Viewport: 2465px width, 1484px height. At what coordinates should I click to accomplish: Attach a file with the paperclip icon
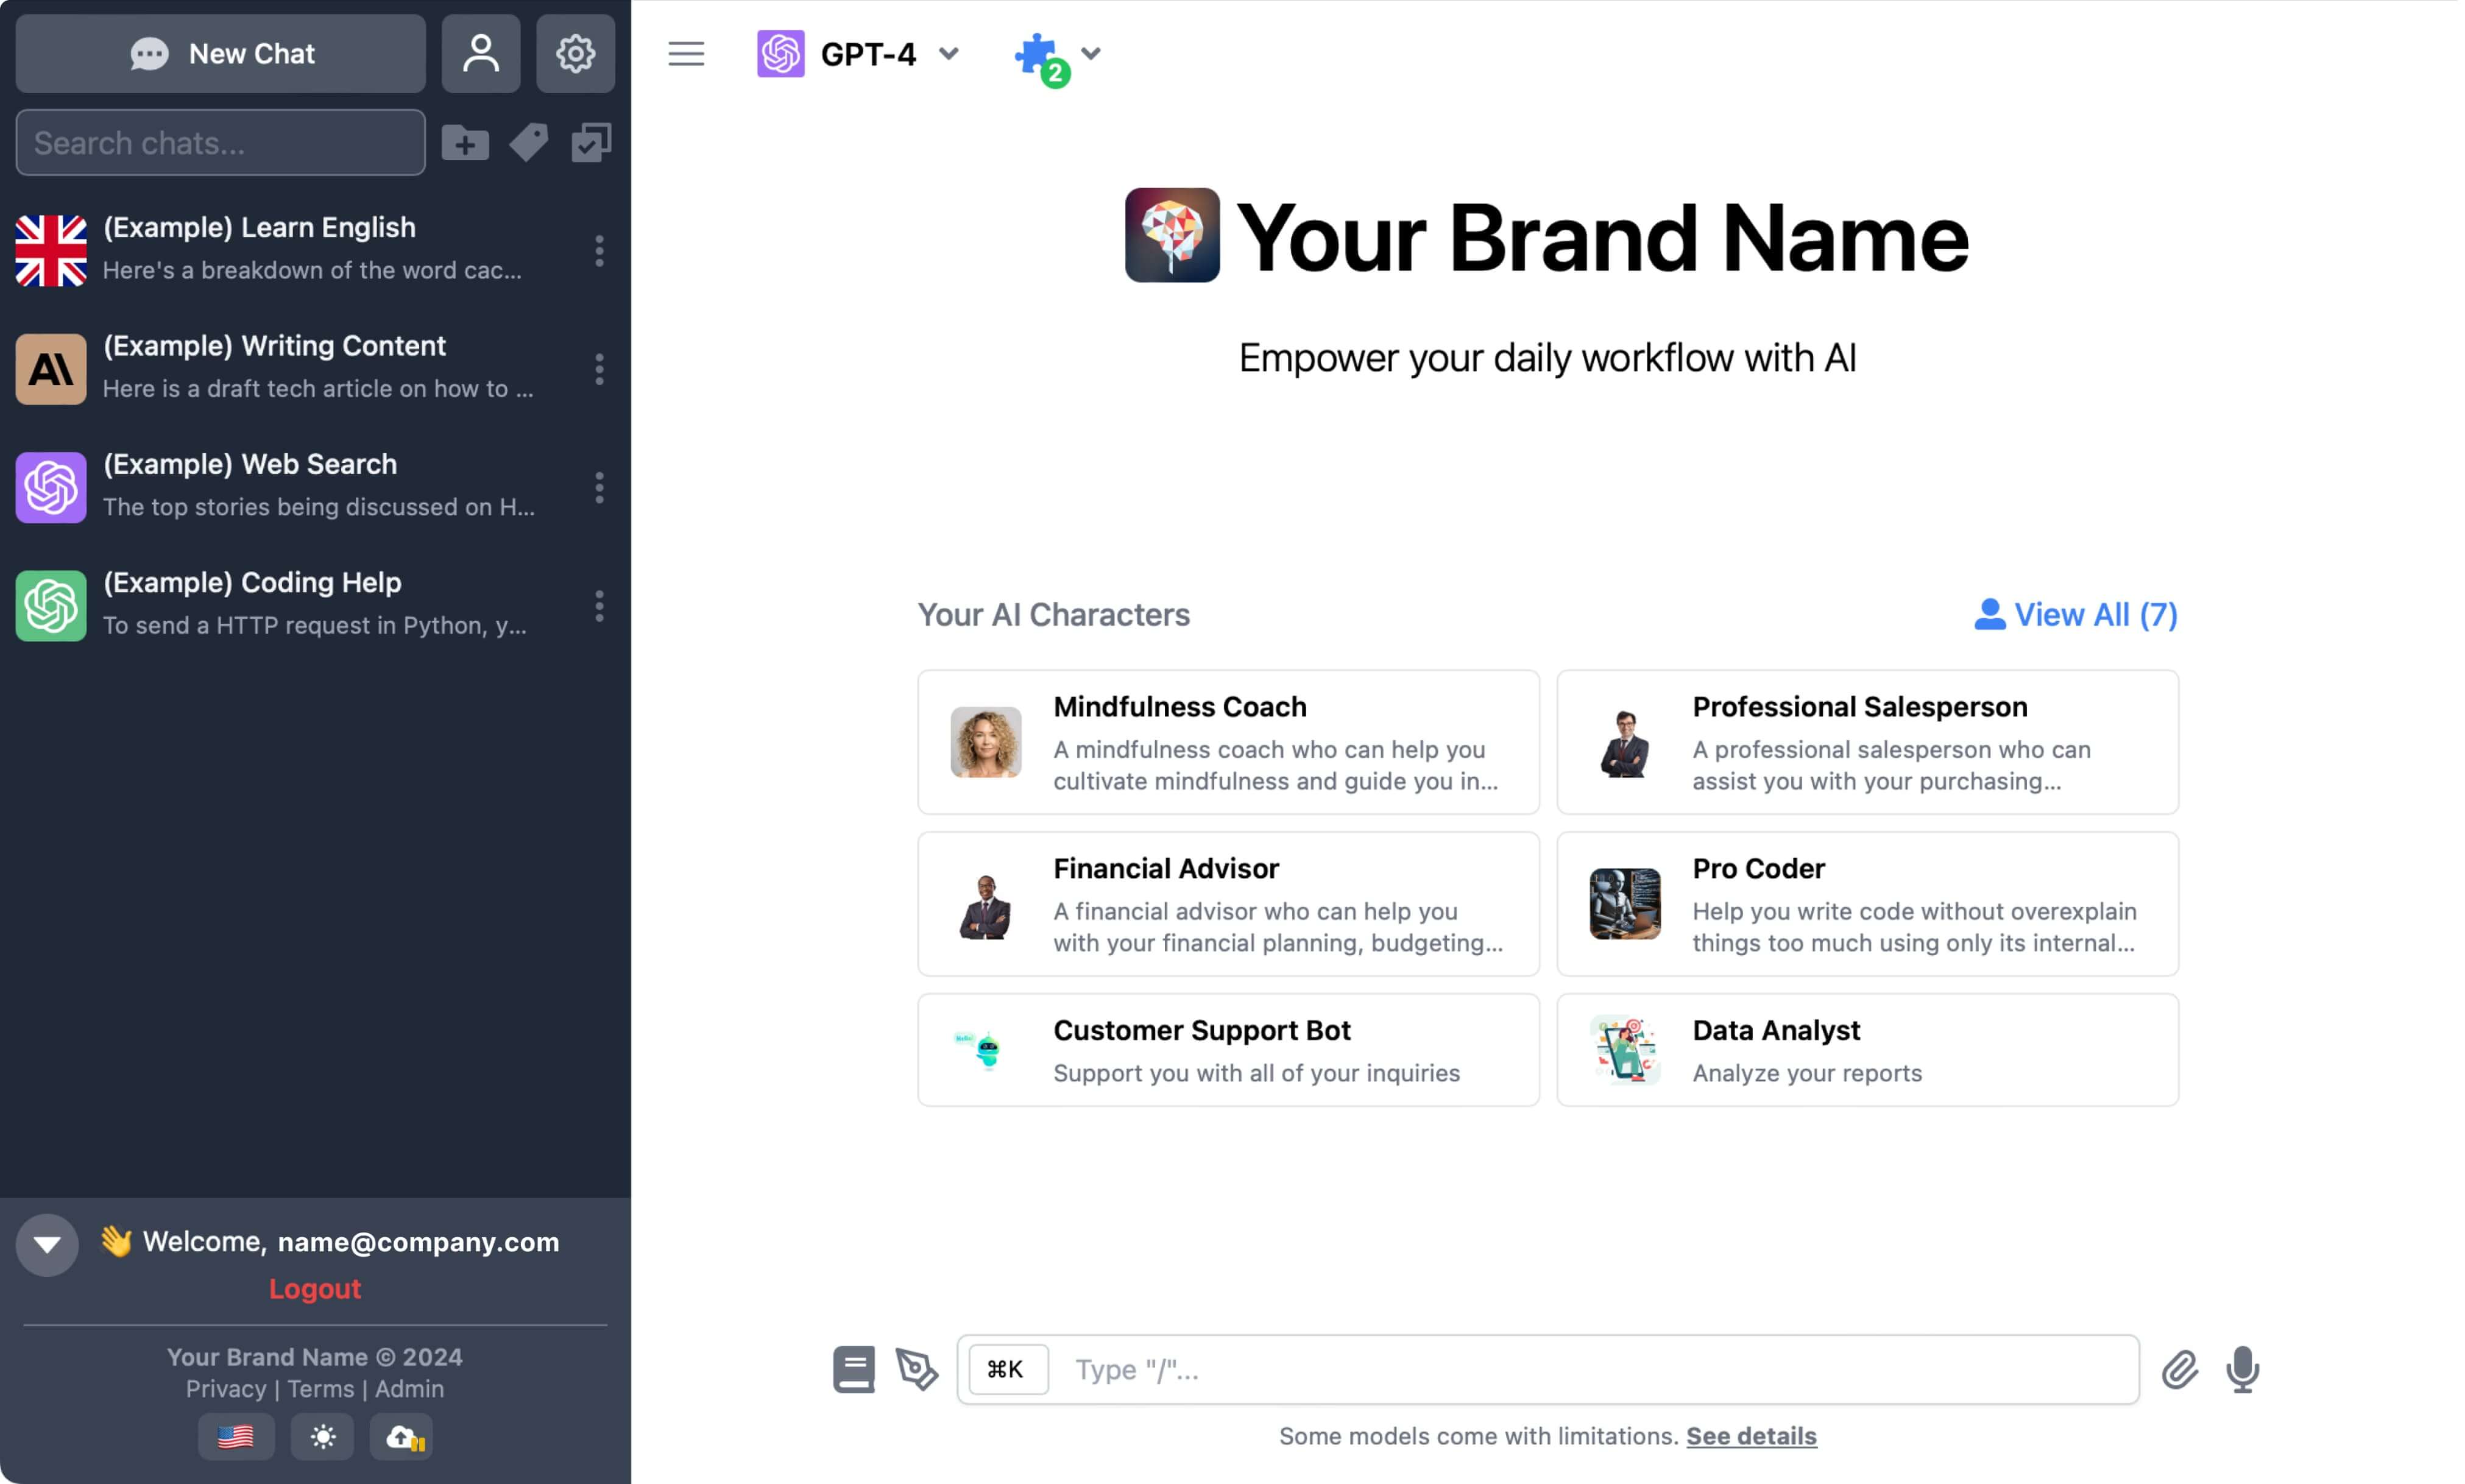[2180, 1369]
